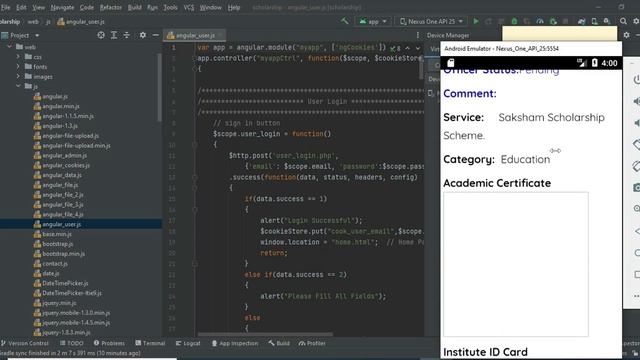Click the js breadcrumb in navigation bar
This screenshot has width=640, height=360.
[48, 22]
